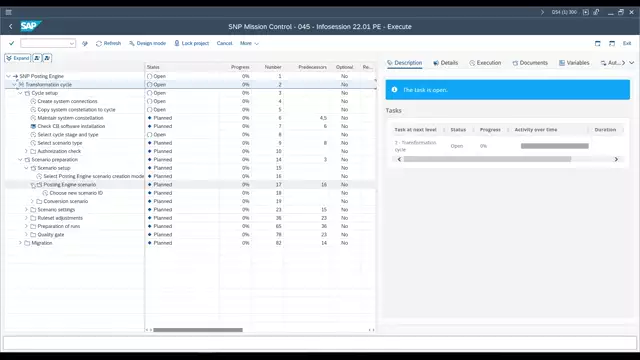Viewport: 640px width, 360px height.
Task: Click the SAP logo
Action: [31, 27]
